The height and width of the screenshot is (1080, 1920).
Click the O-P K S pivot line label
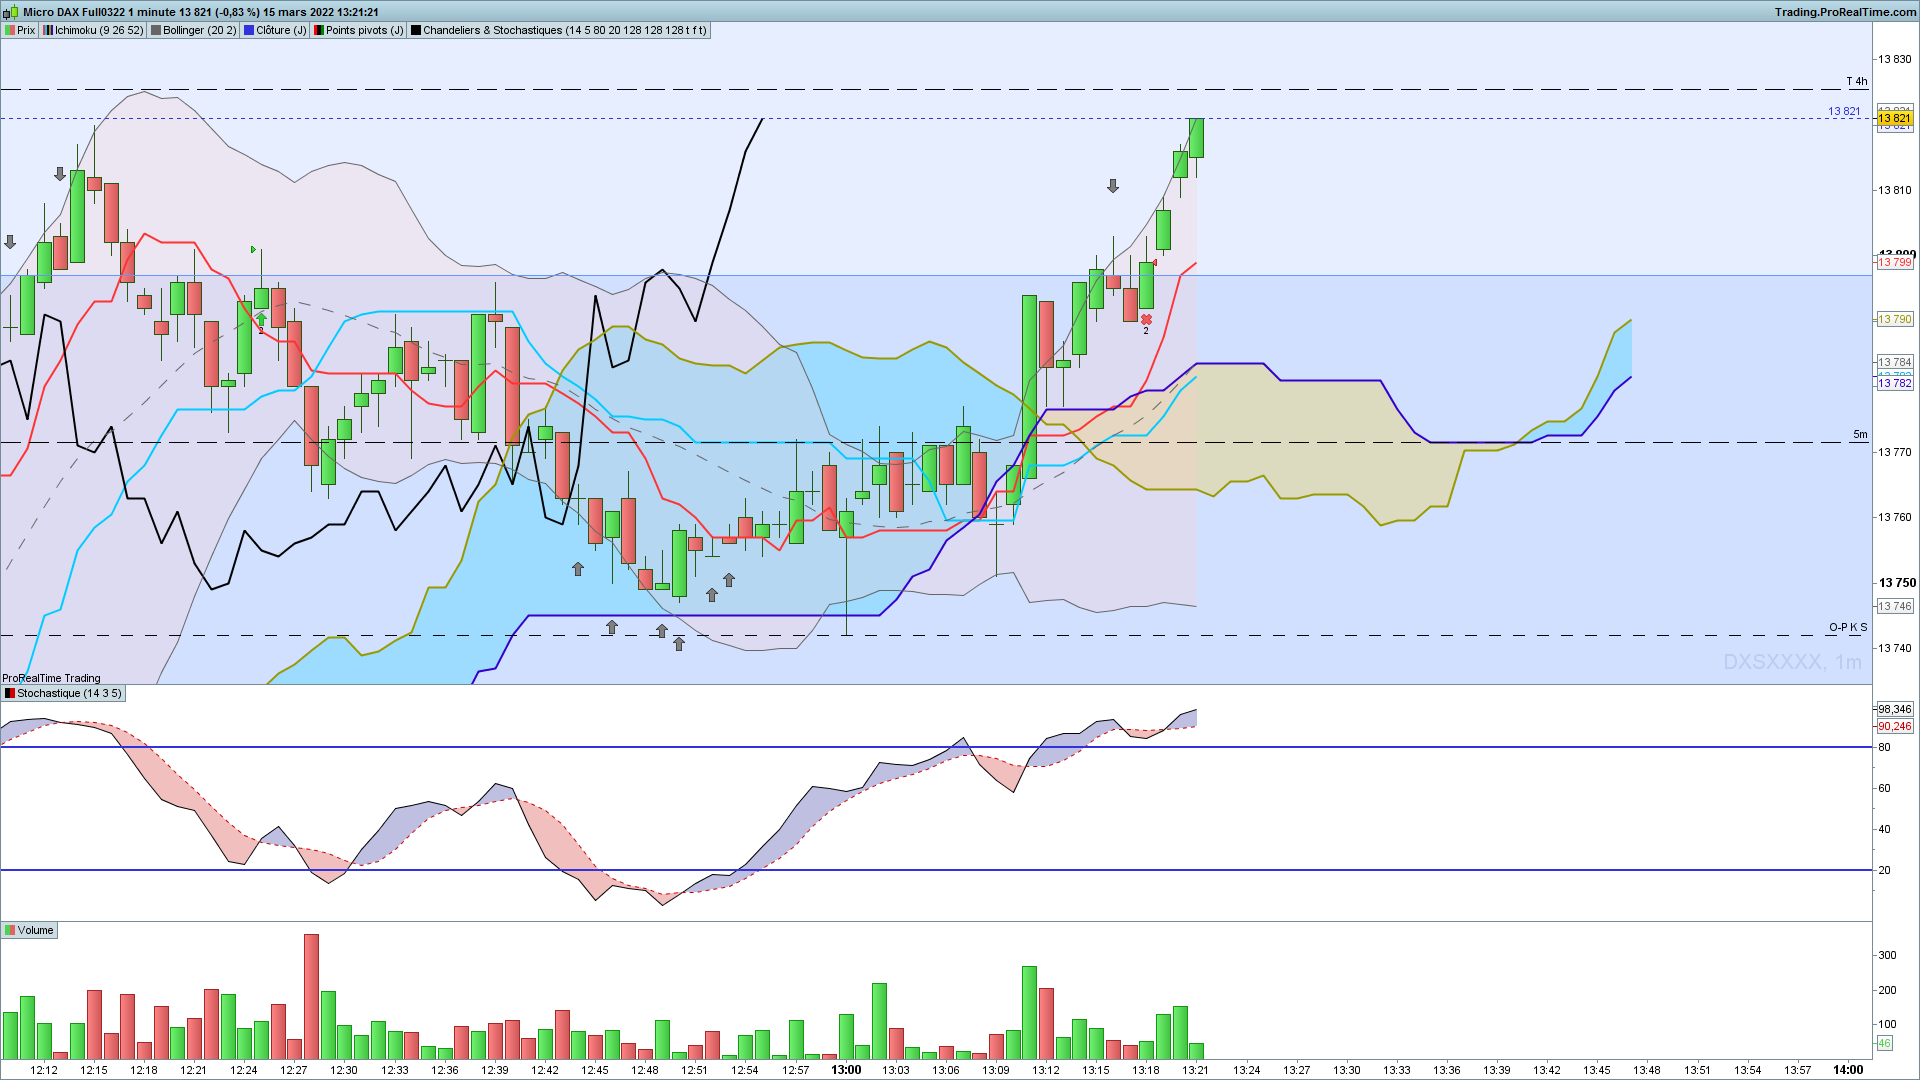(1848, 627)
